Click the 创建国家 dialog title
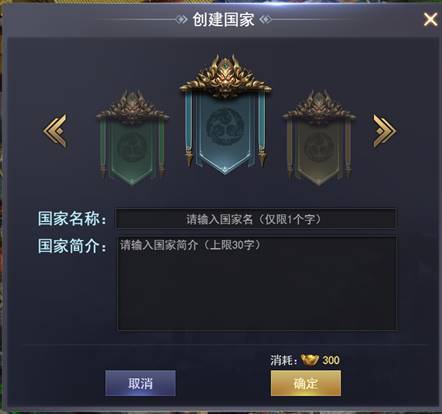Image resolution: width=442 pixels, height=414 pixels. (223, 19)
